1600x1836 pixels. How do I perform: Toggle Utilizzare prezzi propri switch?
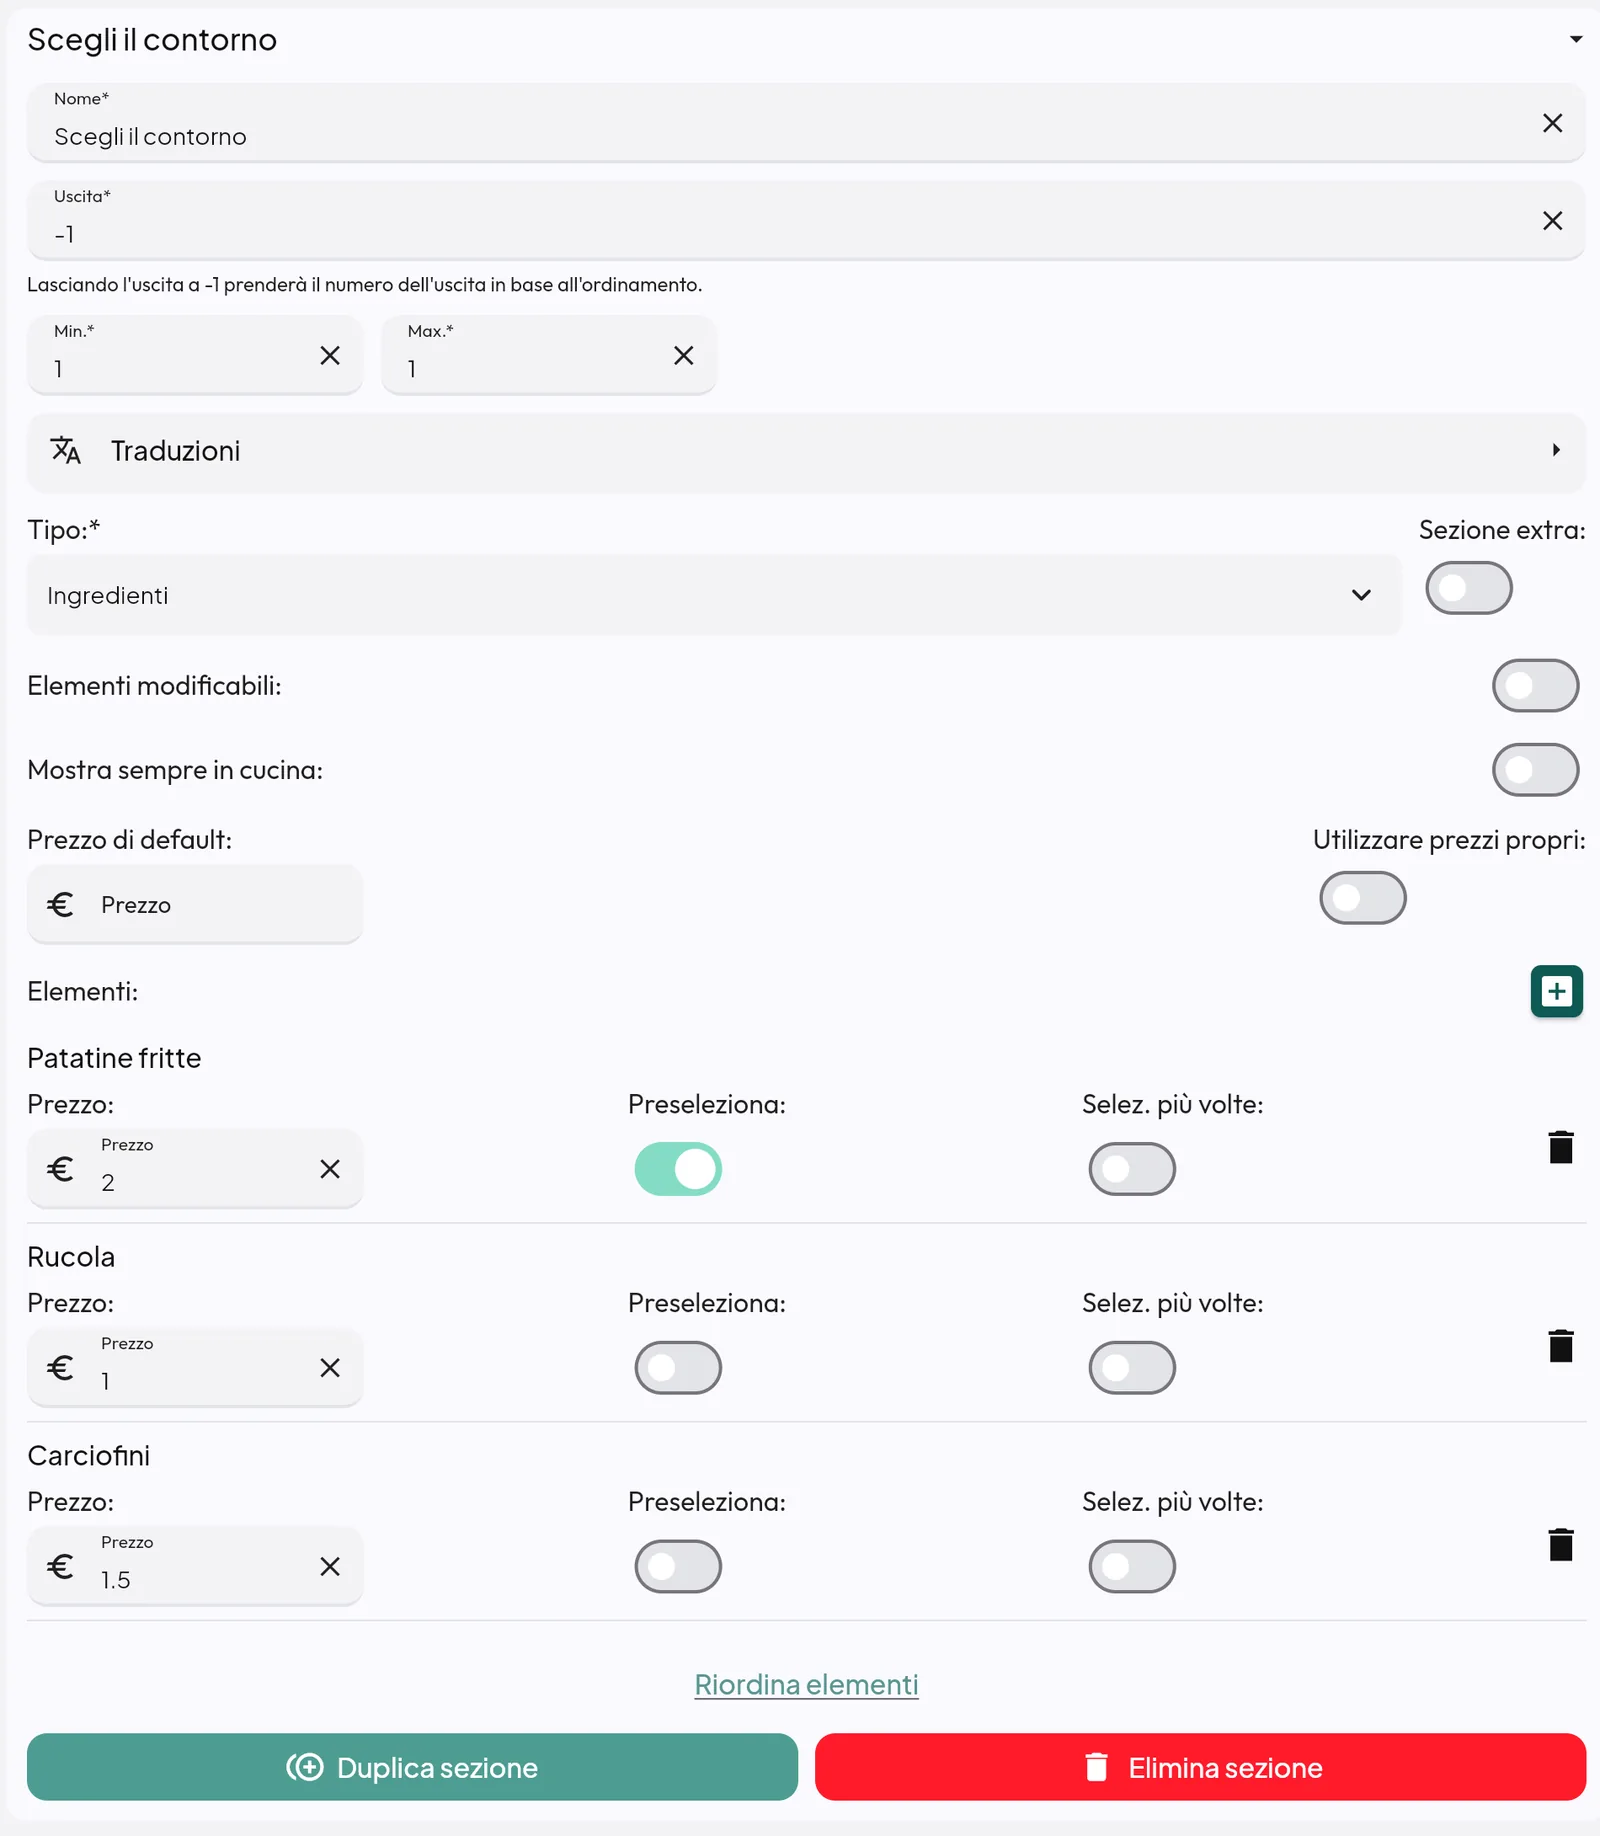pos(1362,898)
